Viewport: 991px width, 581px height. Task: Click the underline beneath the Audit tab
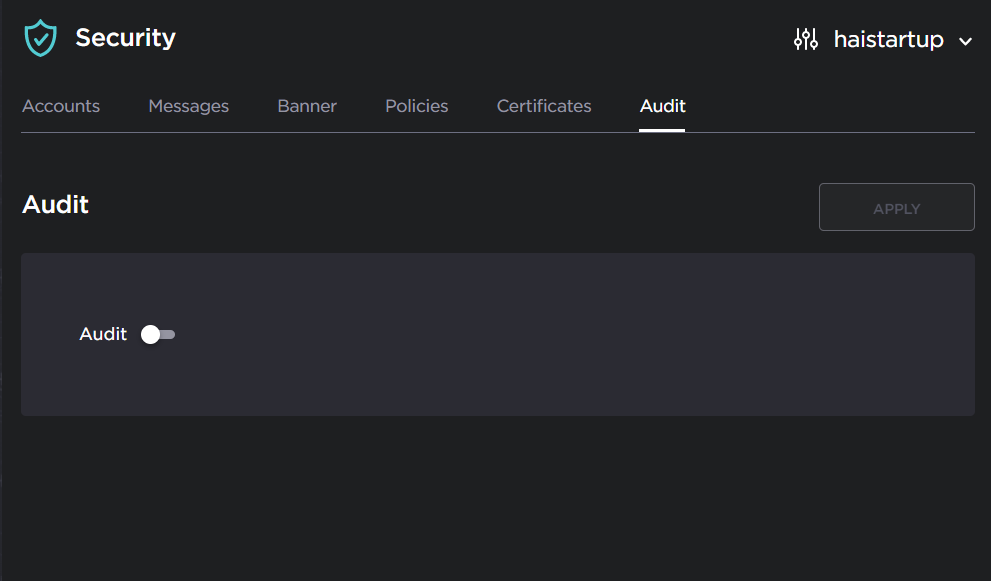click(662, 130)
